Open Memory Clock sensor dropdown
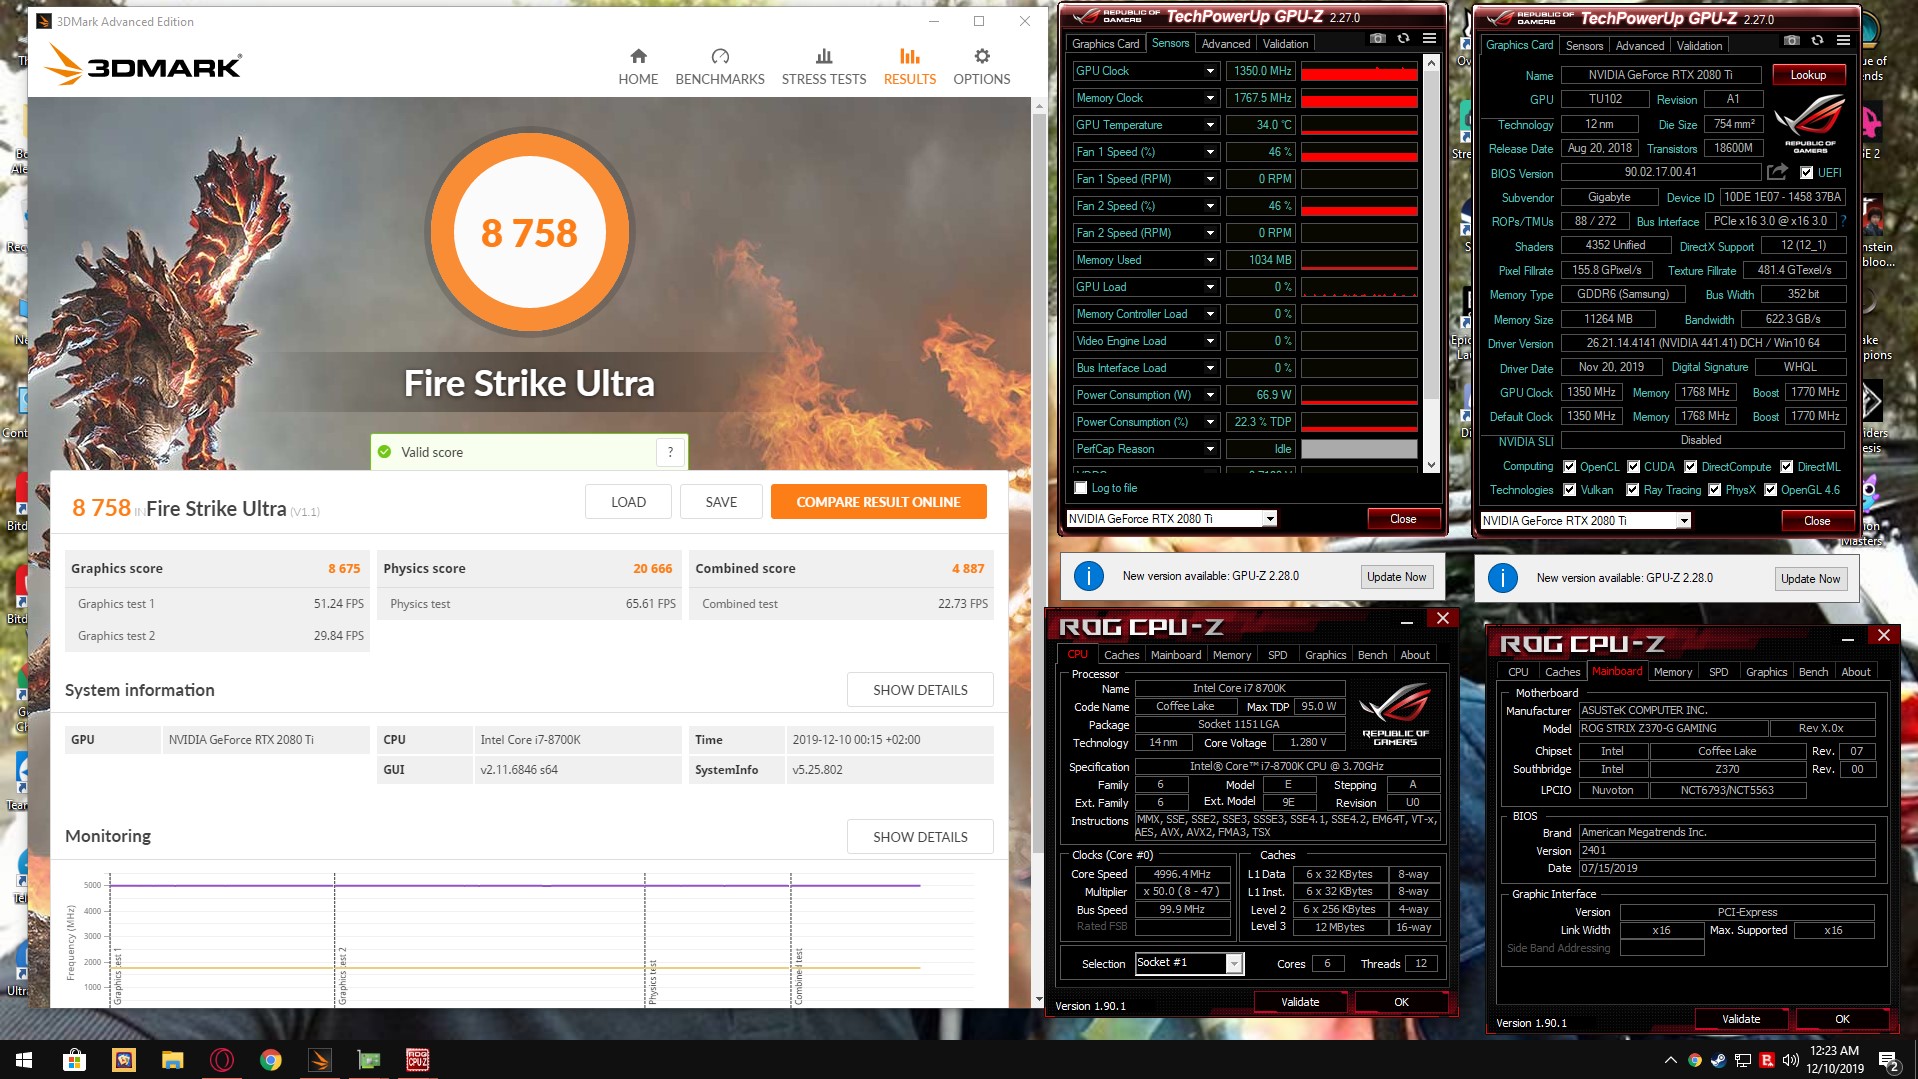The width and height of the screenshot is (1918, 1079). (x=1210, y=98)
